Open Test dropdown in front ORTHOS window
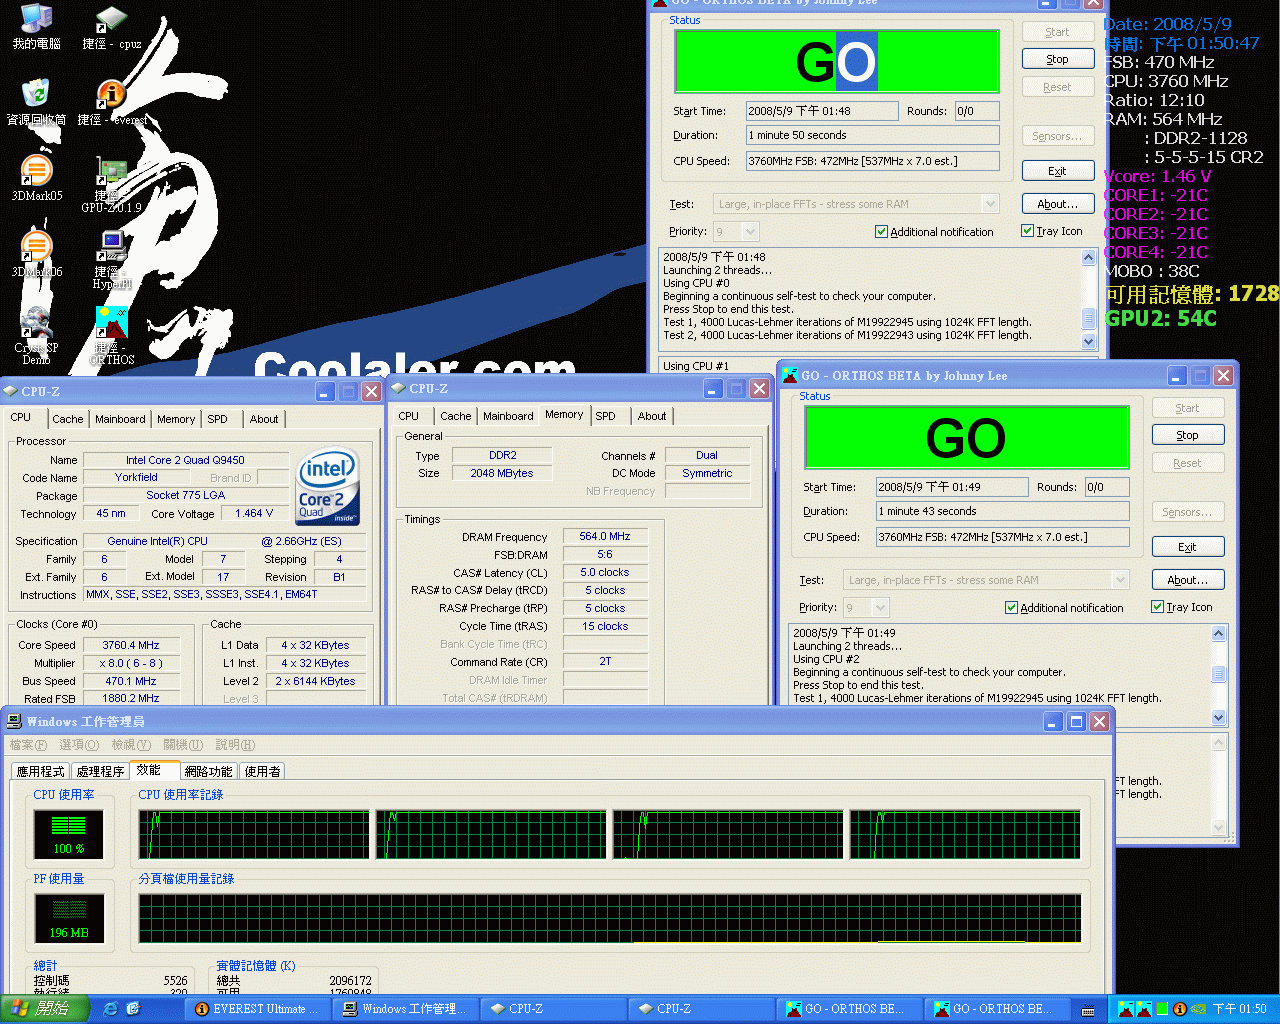Viewport: 1280px width, 1024px height. [1120, 580]
